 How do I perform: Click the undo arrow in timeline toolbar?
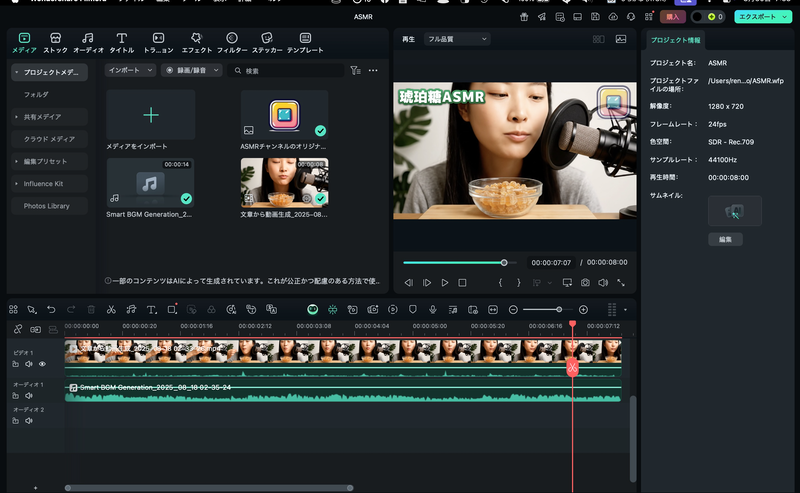click(51, 309)
